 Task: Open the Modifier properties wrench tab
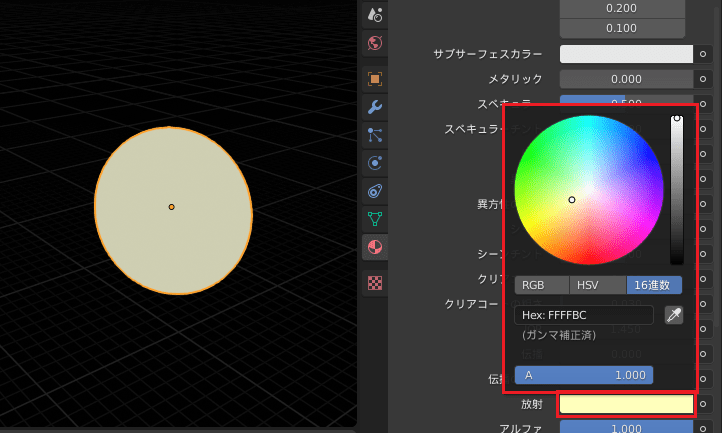pos(375,107)
